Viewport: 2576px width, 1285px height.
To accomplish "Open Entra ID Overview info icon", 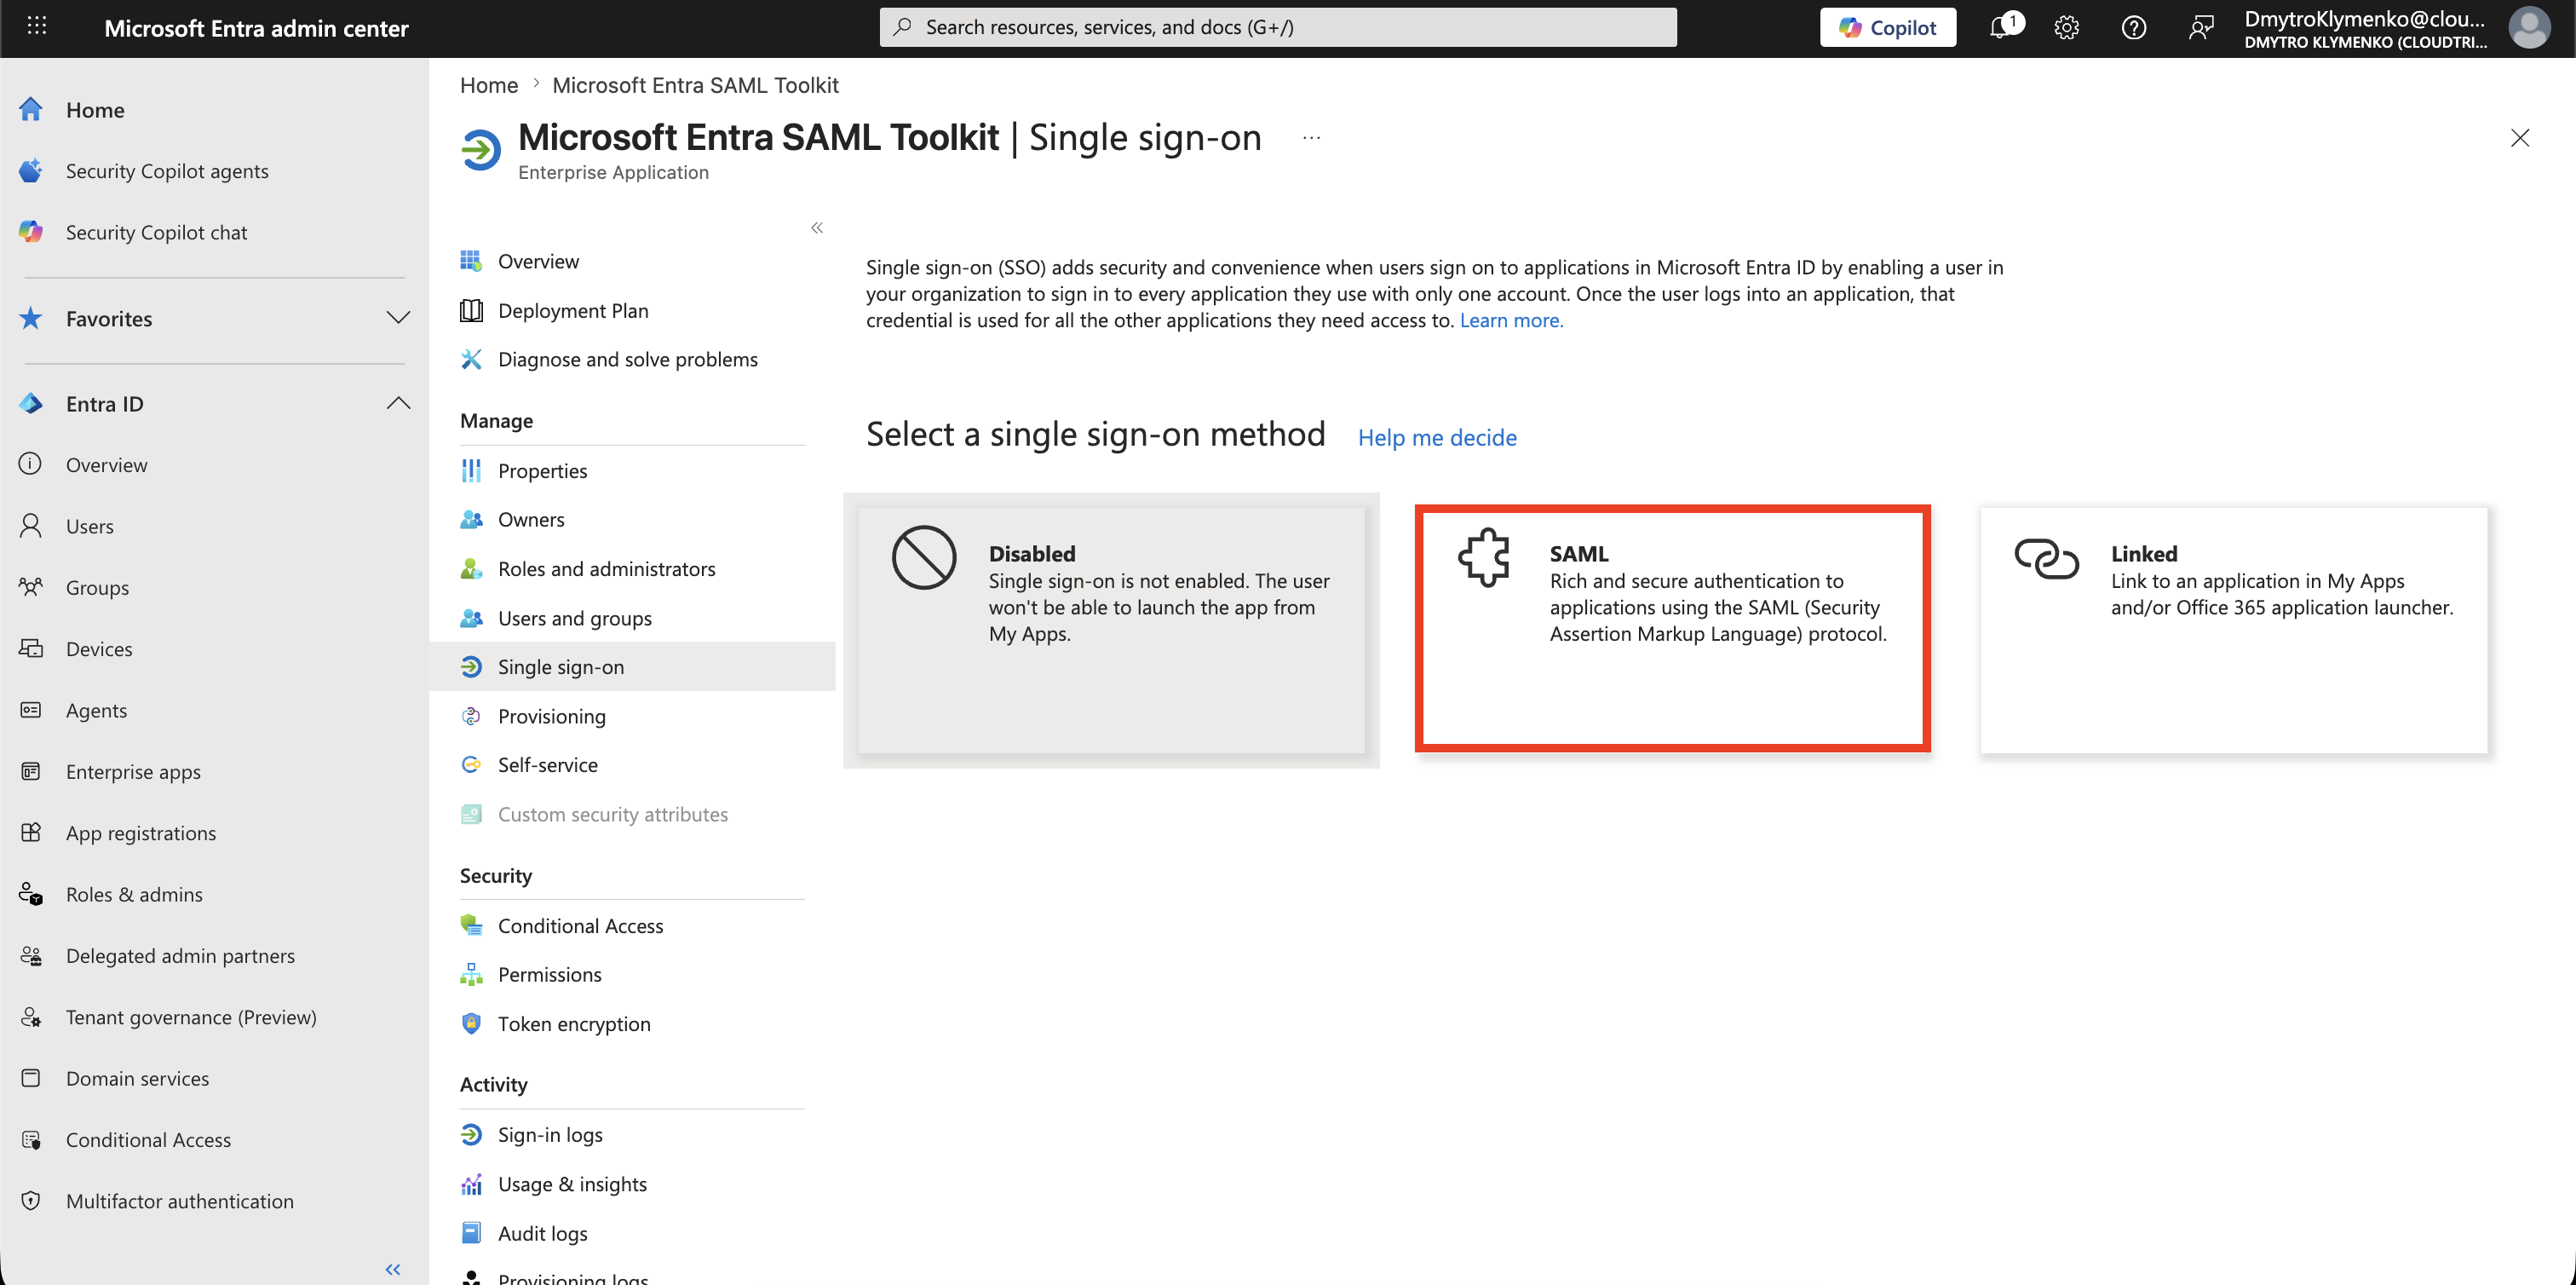I will pyautogui.click(x=31, y=464).
